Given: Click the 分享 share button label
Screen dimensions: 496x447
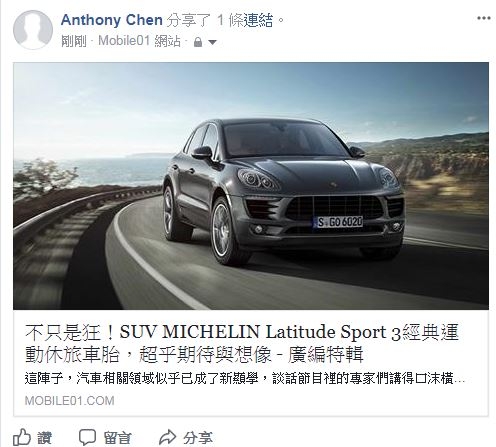Looking at the screenshot, I should pos(198,438).
